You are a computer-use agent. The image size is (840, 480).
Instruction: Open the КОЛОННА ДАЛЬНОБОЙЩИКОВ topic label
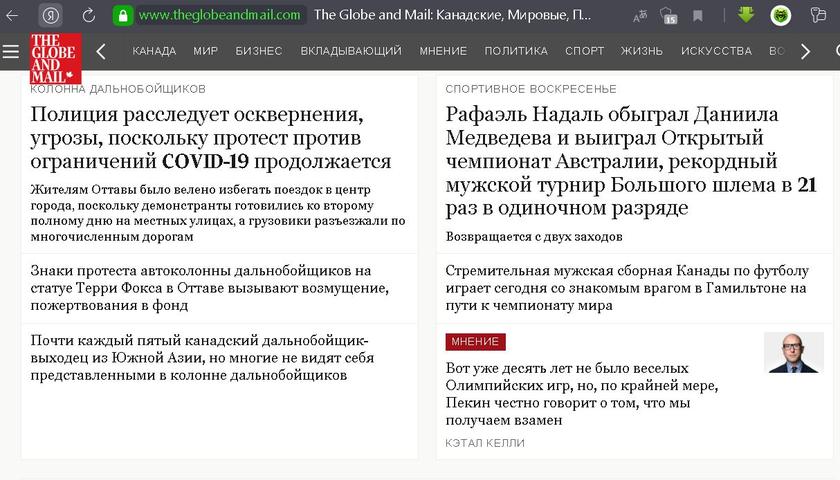118,89
